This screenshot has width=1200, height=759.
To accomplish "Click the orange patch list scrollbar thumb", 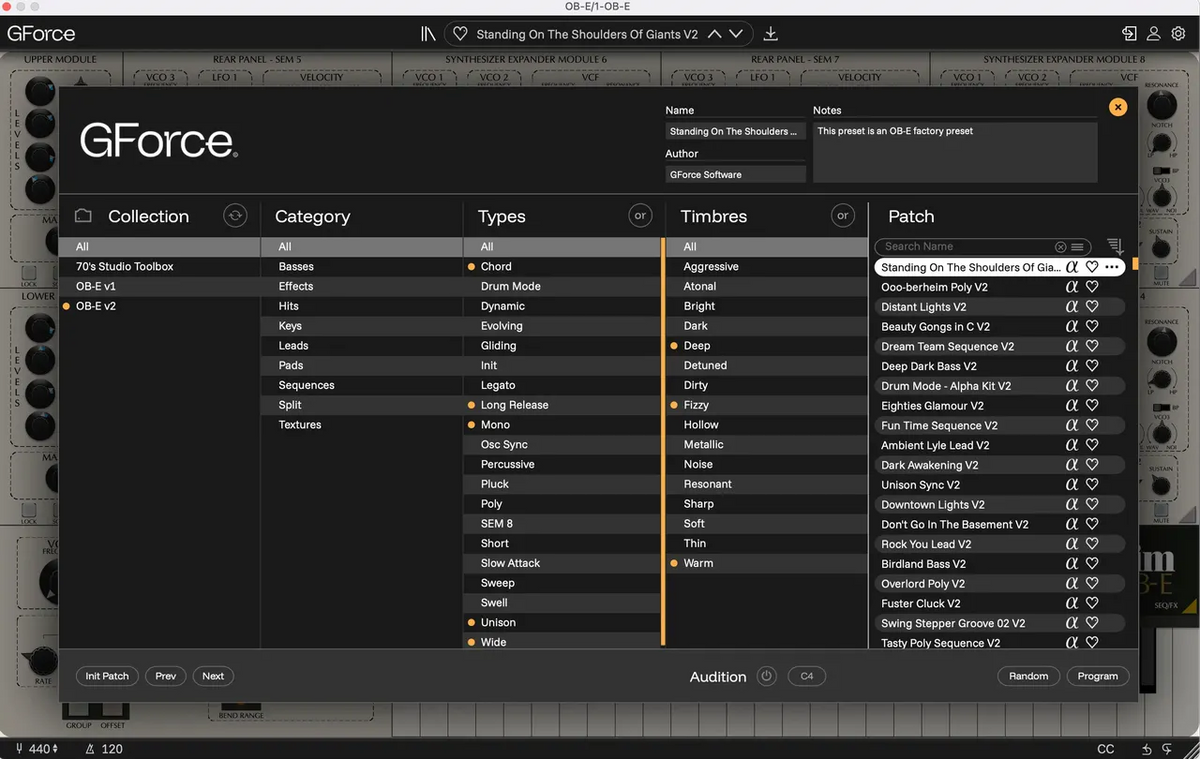I will tap(1135, 265).
